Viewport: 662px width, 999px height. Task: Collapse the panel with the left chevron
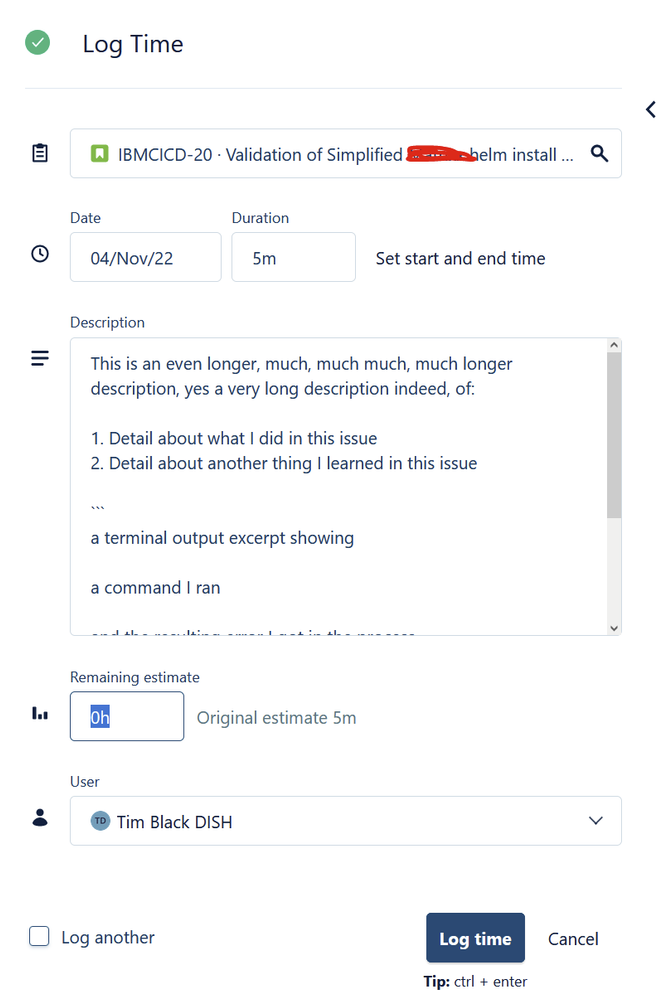pos(651,110)
